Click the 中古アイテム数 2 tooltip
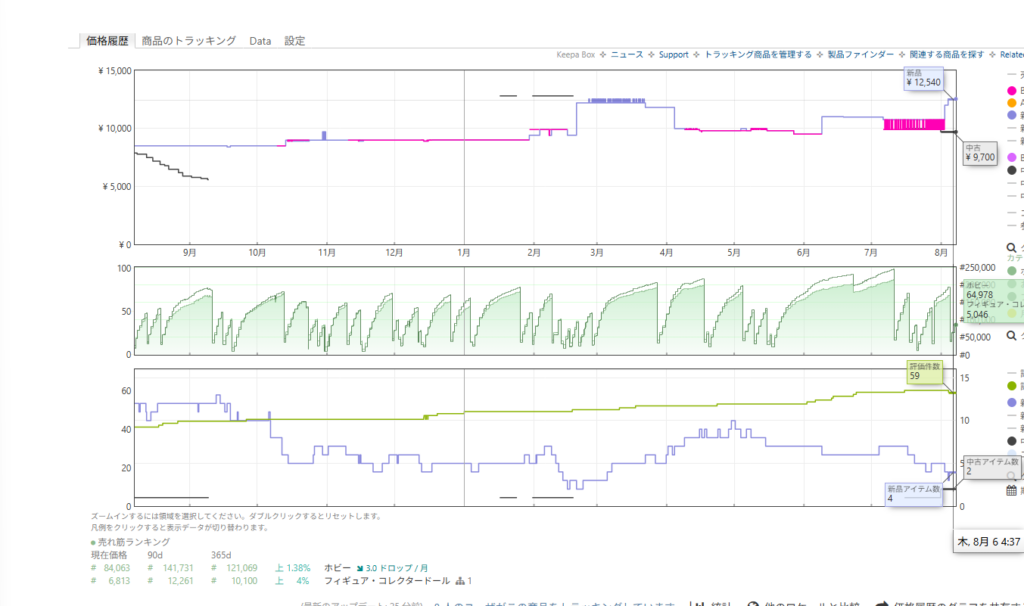 pyautogui.click(x=992, y=466)
